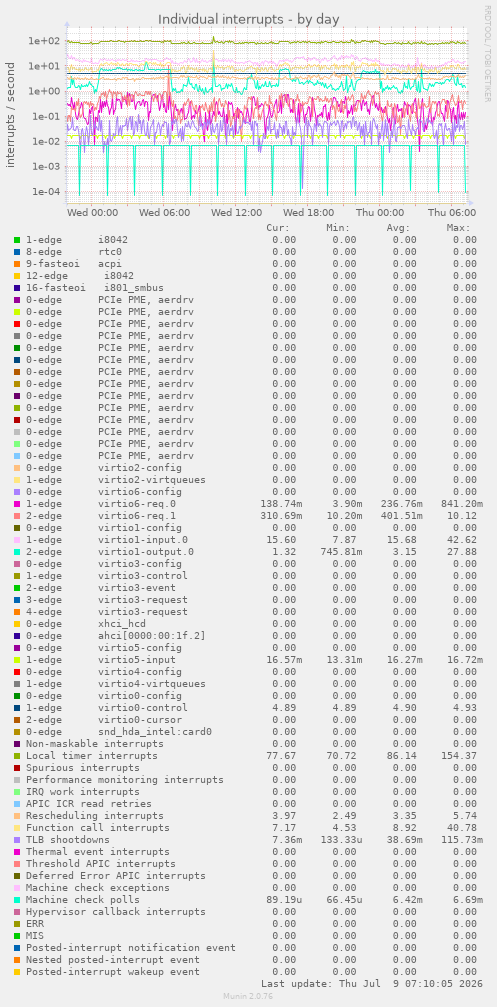Click the 'Thu 00:00' time axis label
Image resolution: width=497 pixels, height=1007 pixels.
point(380,213)
